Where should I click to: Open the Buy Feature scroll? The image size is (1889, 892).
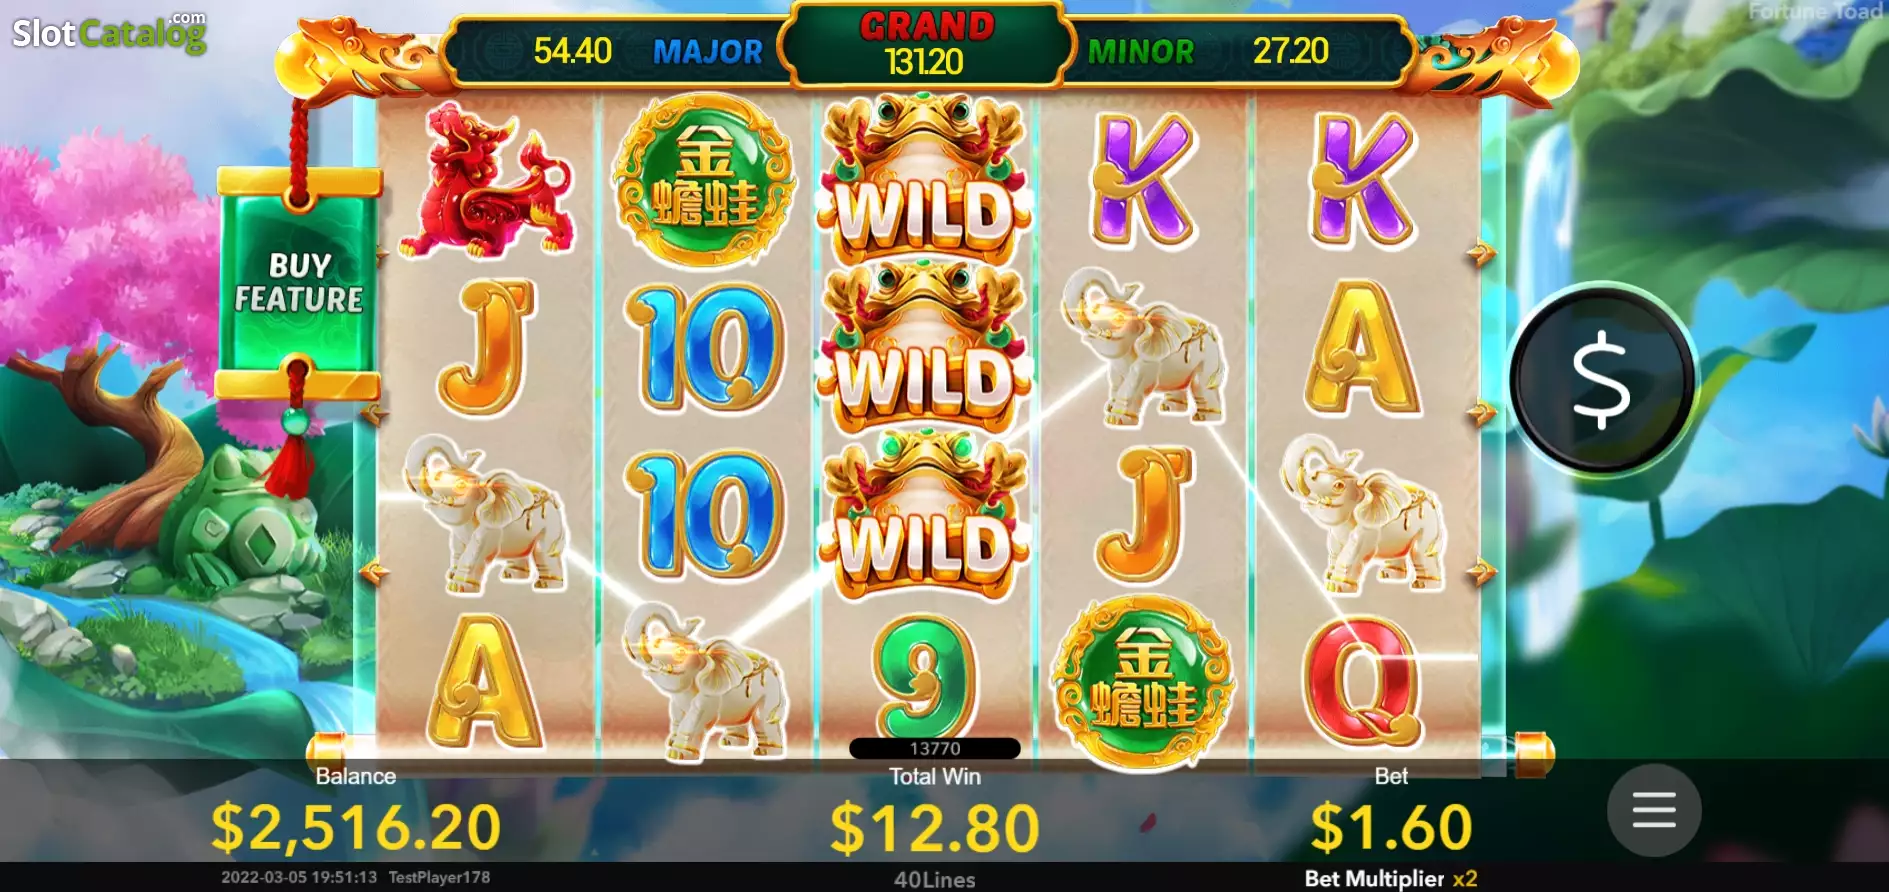coord(299,282)
